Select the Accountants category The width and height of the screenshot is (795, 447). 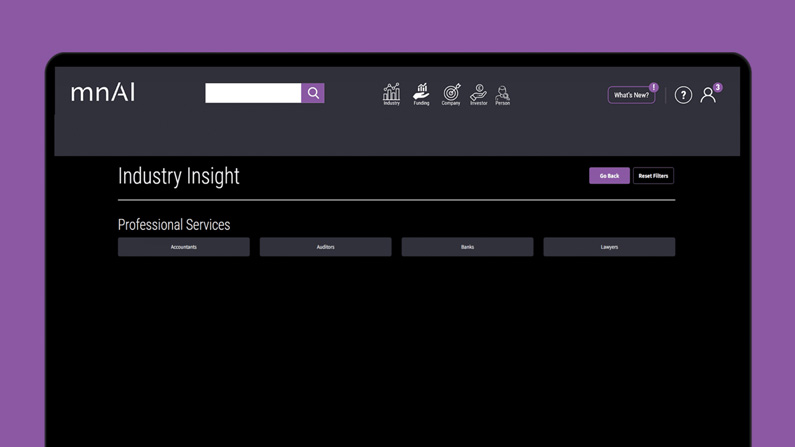(x=184, y=247)
